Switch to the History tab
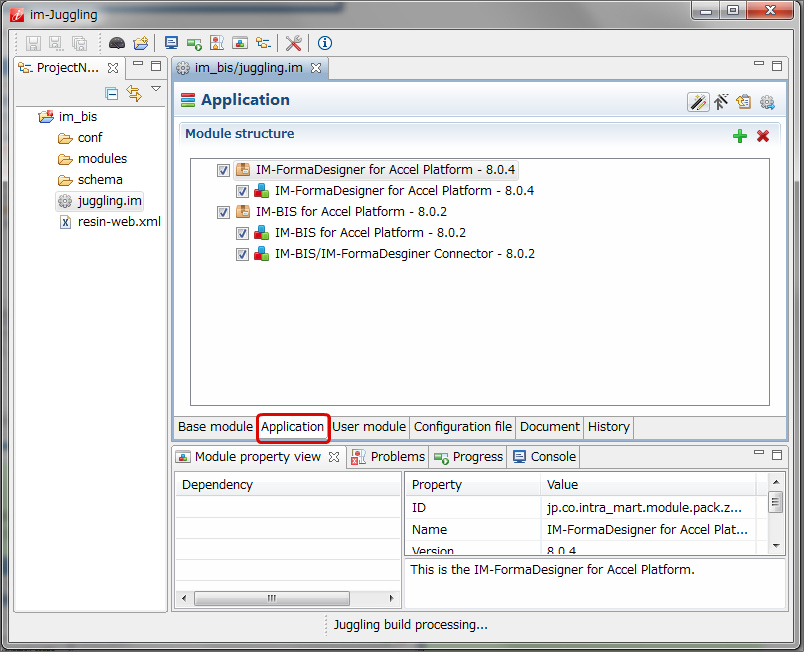804x652 pixels. pos(609,426)
